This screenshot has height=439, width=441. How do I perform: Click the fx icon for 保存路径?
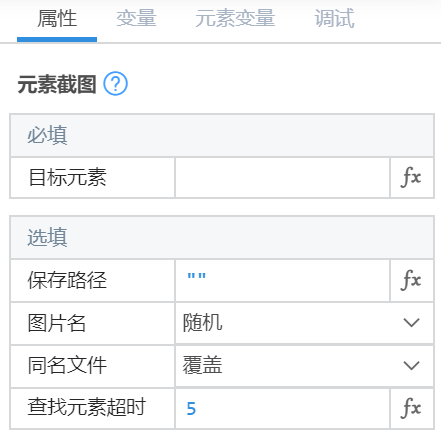(x=412, y=280)
